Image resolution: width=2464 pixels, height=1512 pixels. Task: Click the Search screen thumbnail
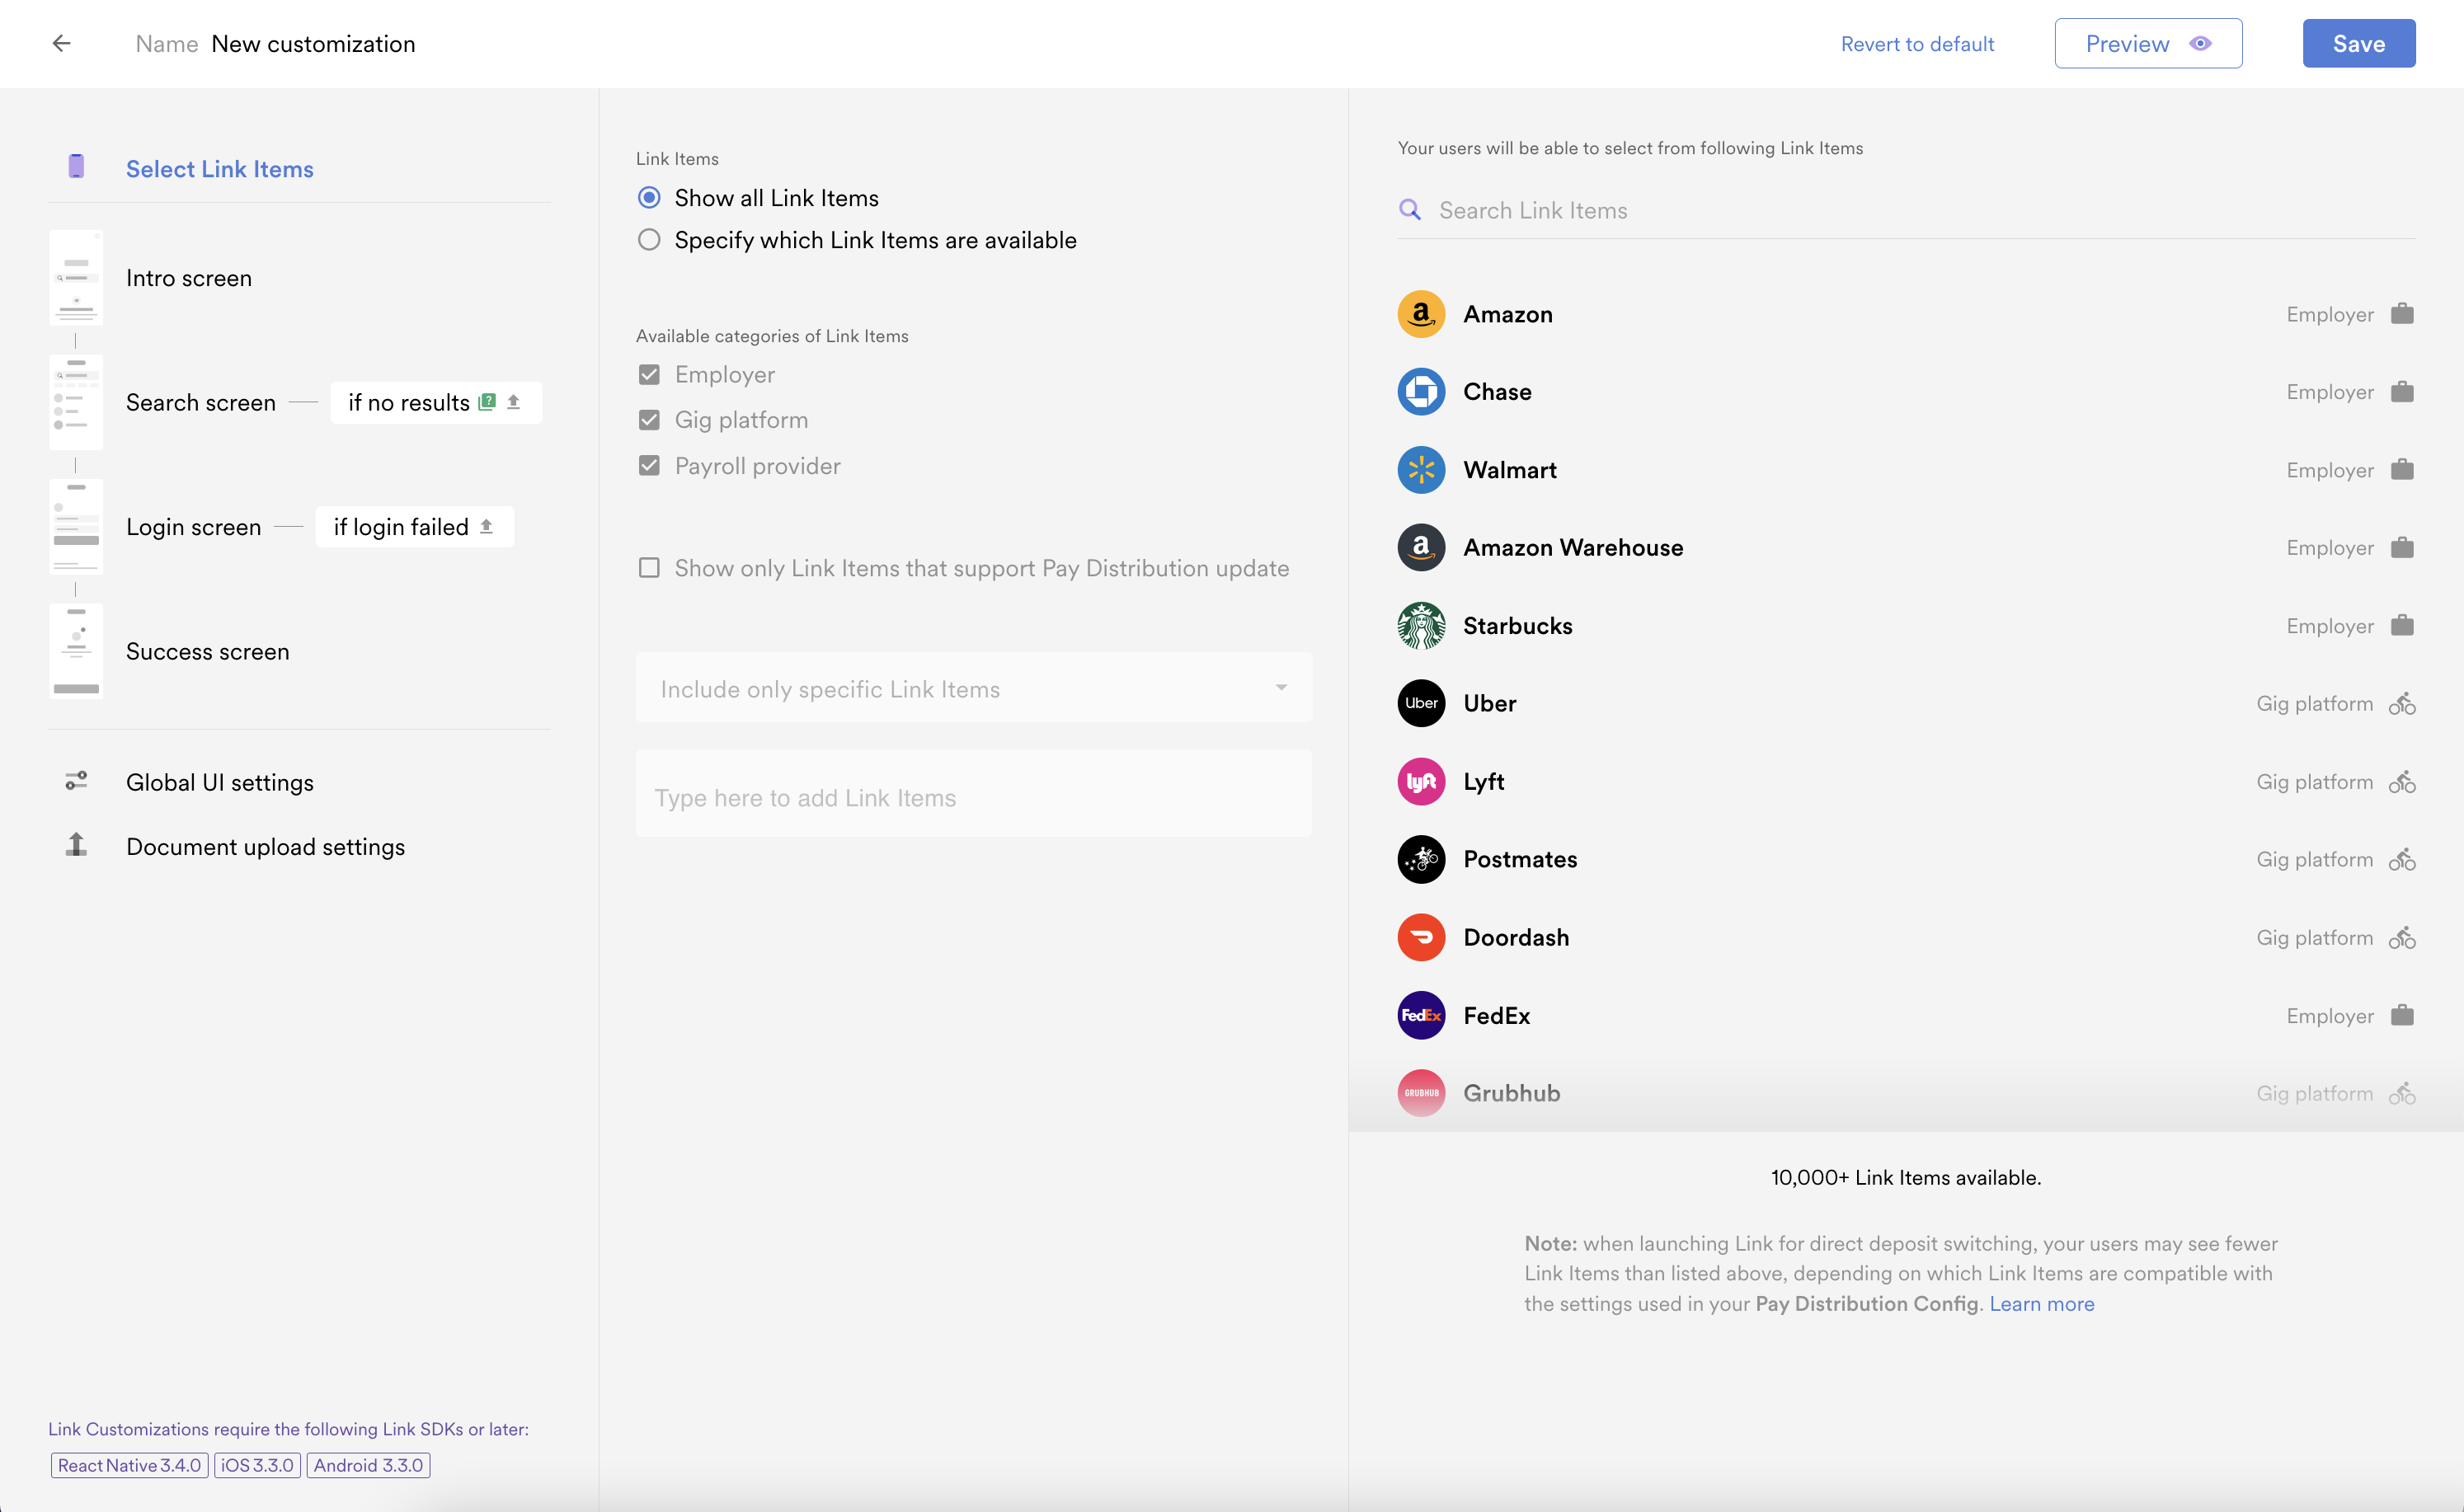76,402
